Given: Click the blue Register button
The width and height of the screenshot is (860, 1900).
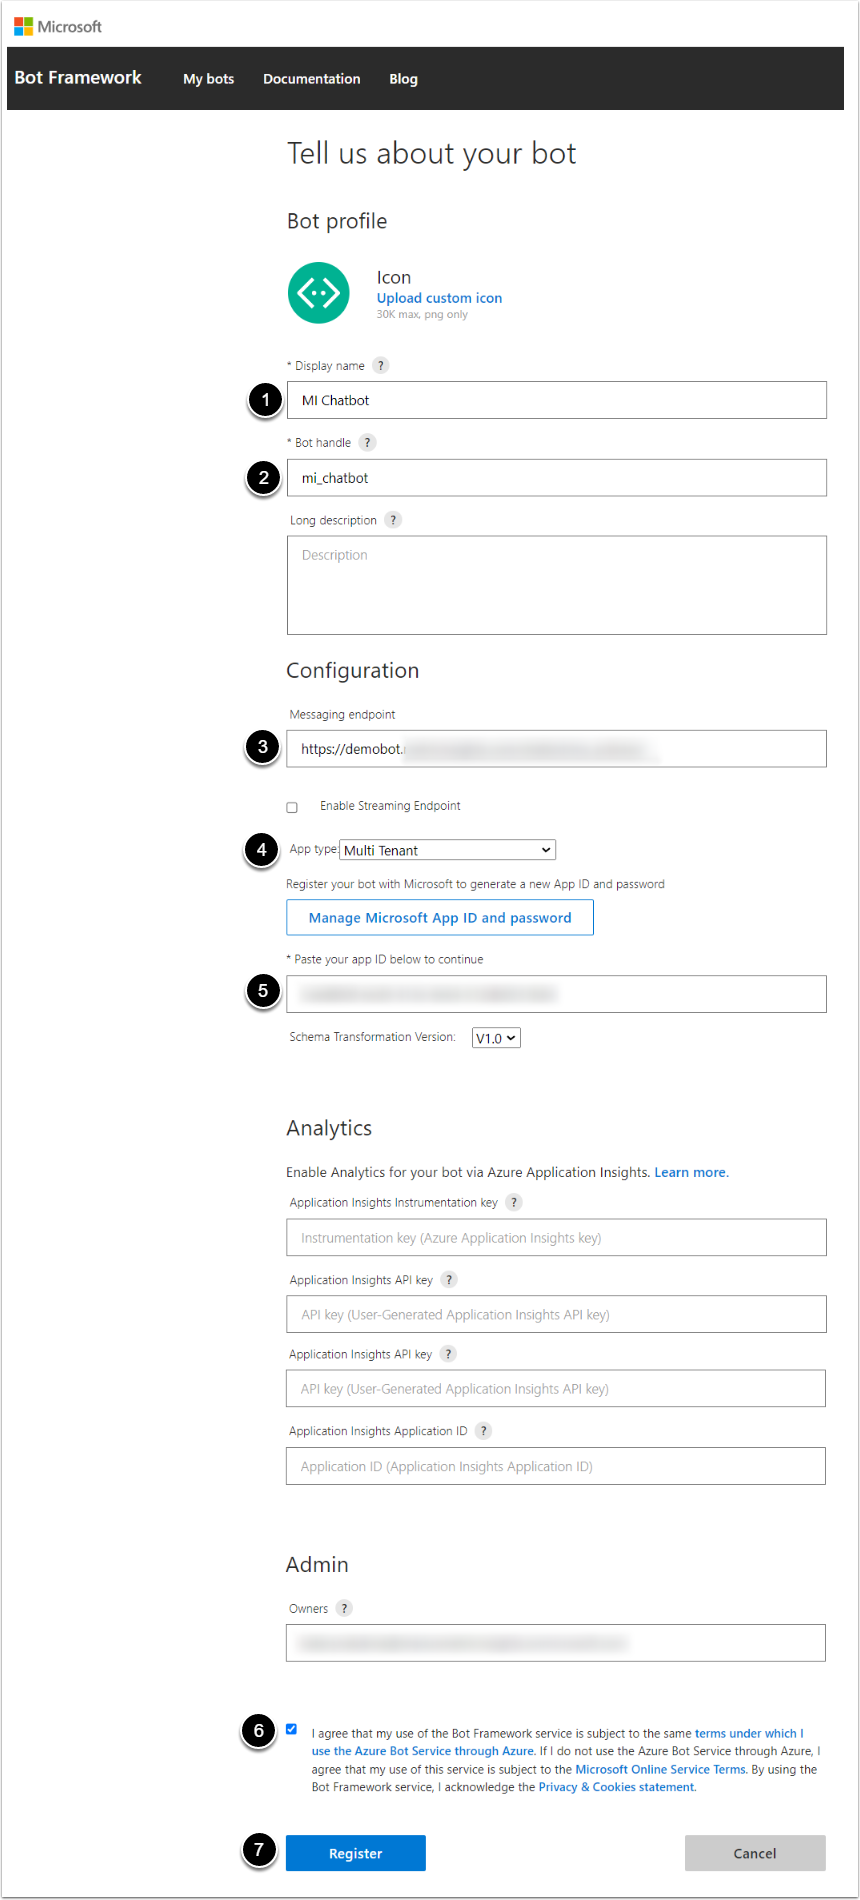Looking at the screenshot, I should [x=355, y=1853].
